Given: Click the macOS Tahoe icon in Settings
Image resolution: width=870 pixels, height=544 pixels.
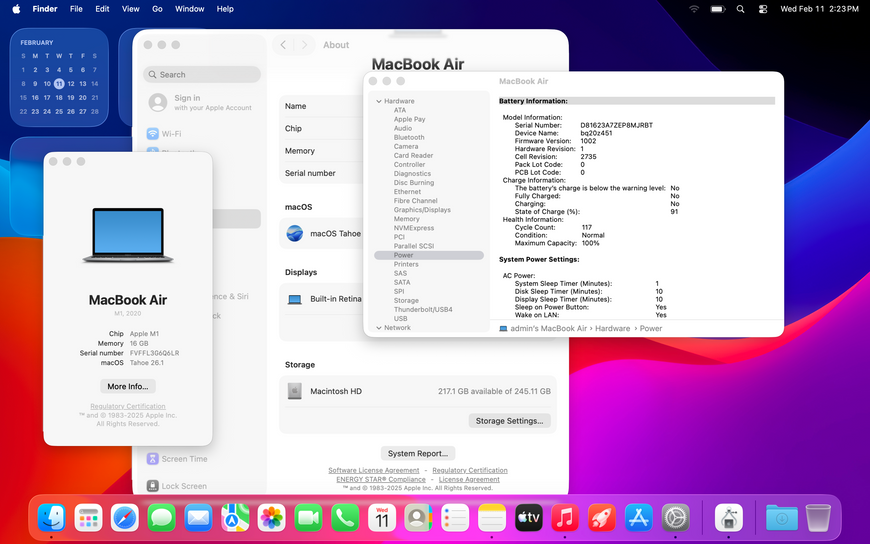Looking at the screenshot, I should point(295,233).
